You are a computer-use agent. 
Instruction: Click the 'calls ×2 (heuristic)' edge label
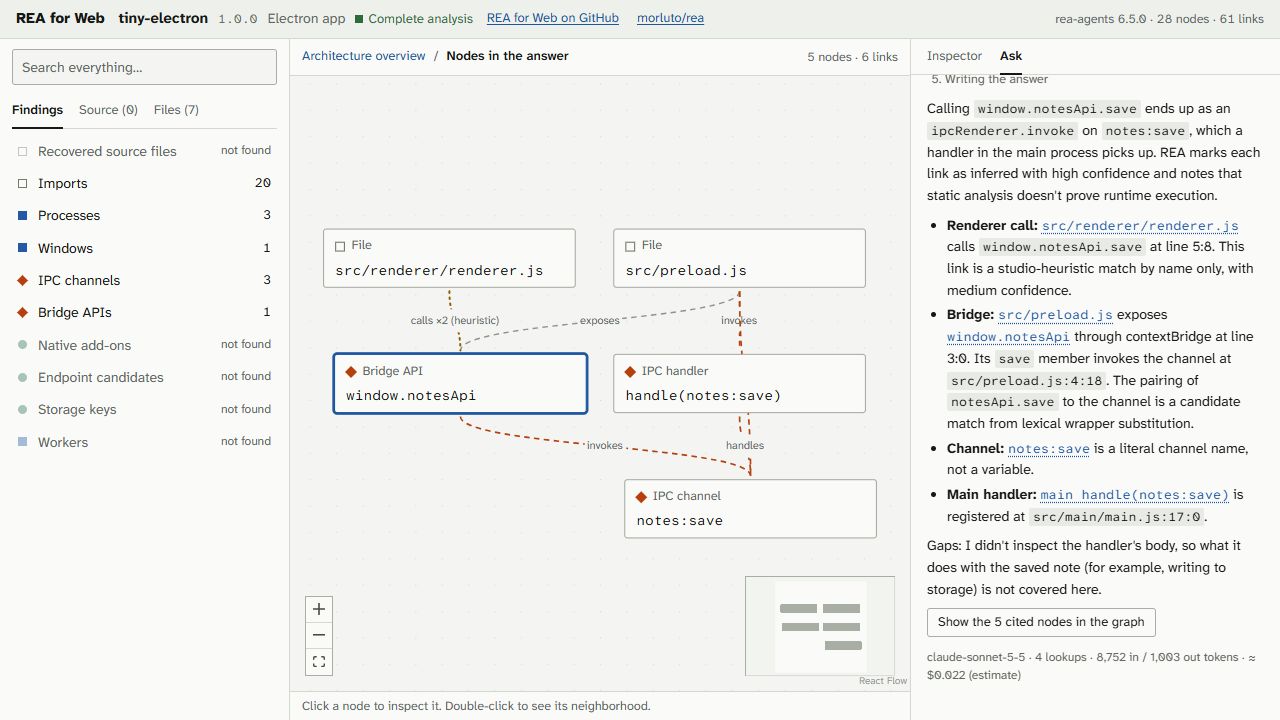(x=454, y=321)
